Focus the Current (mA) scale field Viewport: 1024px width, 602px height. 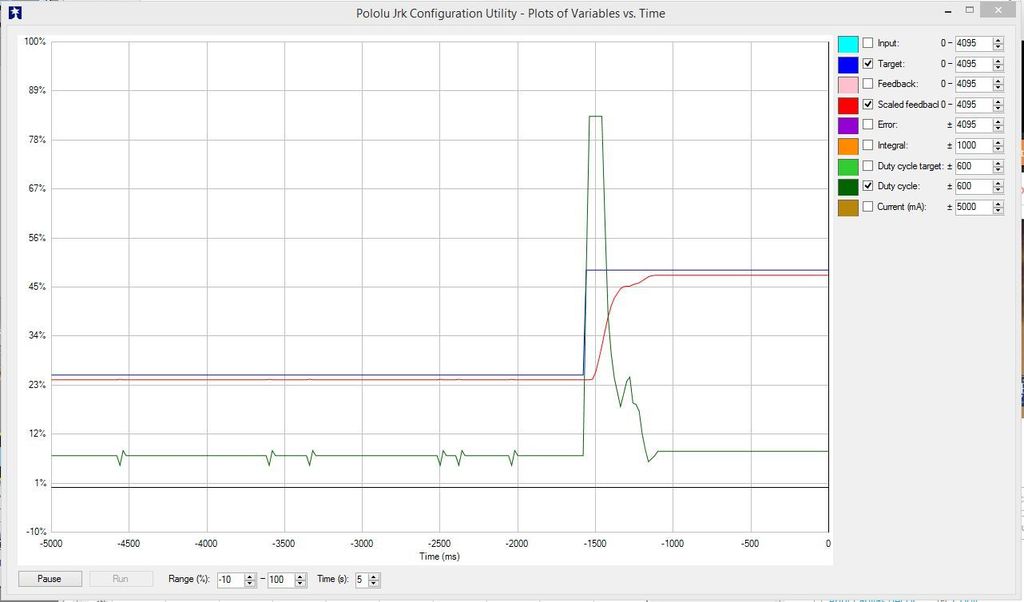(974, 207)
